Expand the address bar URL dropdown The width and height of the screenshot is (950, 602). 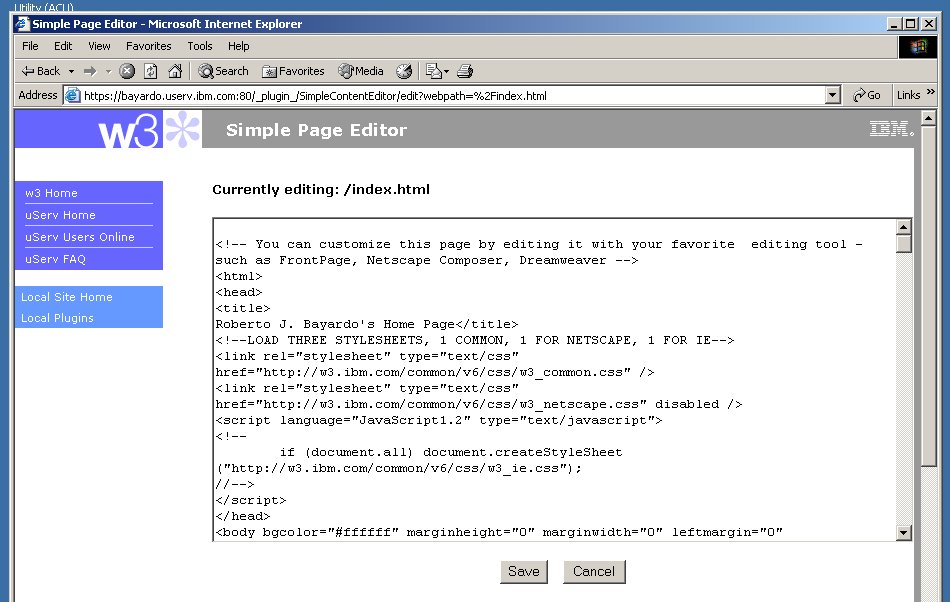(832, 95)
